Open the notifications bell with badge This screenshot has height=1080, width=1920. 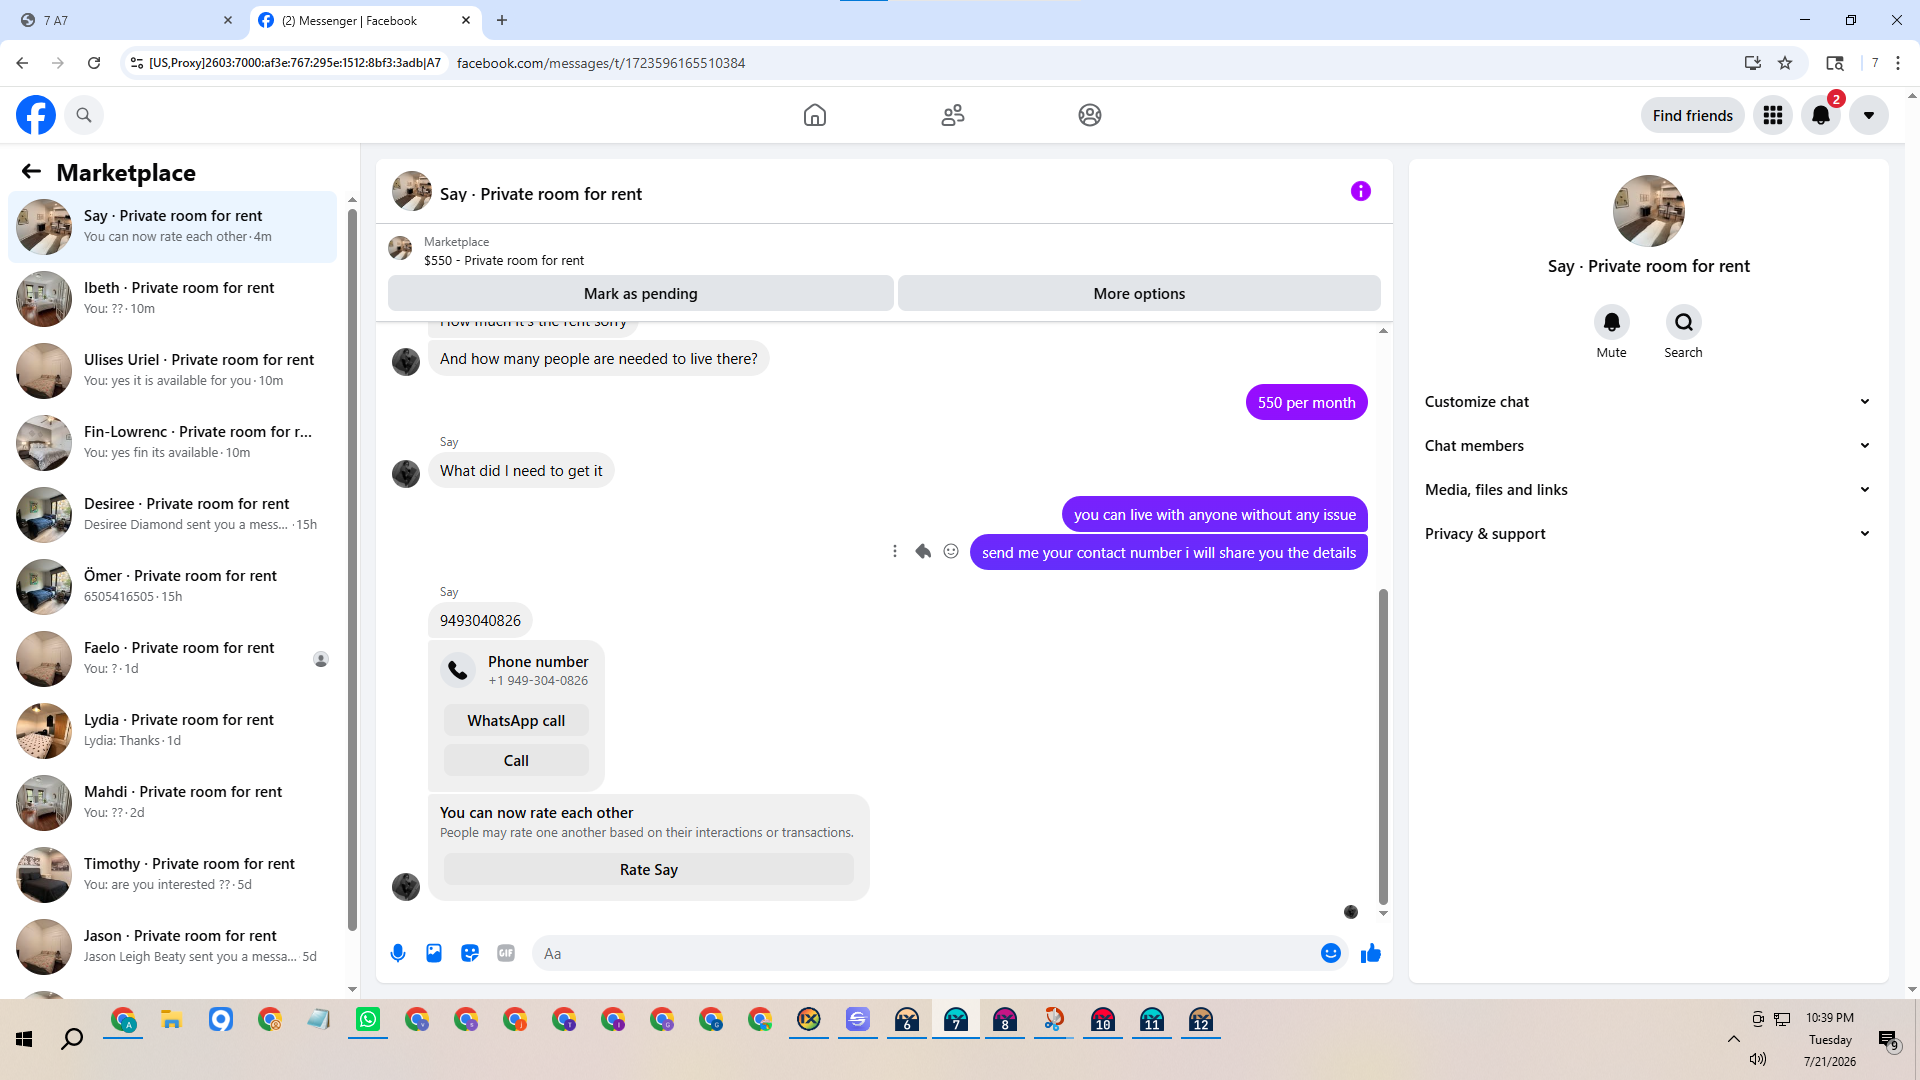[x=1821, y=115]
